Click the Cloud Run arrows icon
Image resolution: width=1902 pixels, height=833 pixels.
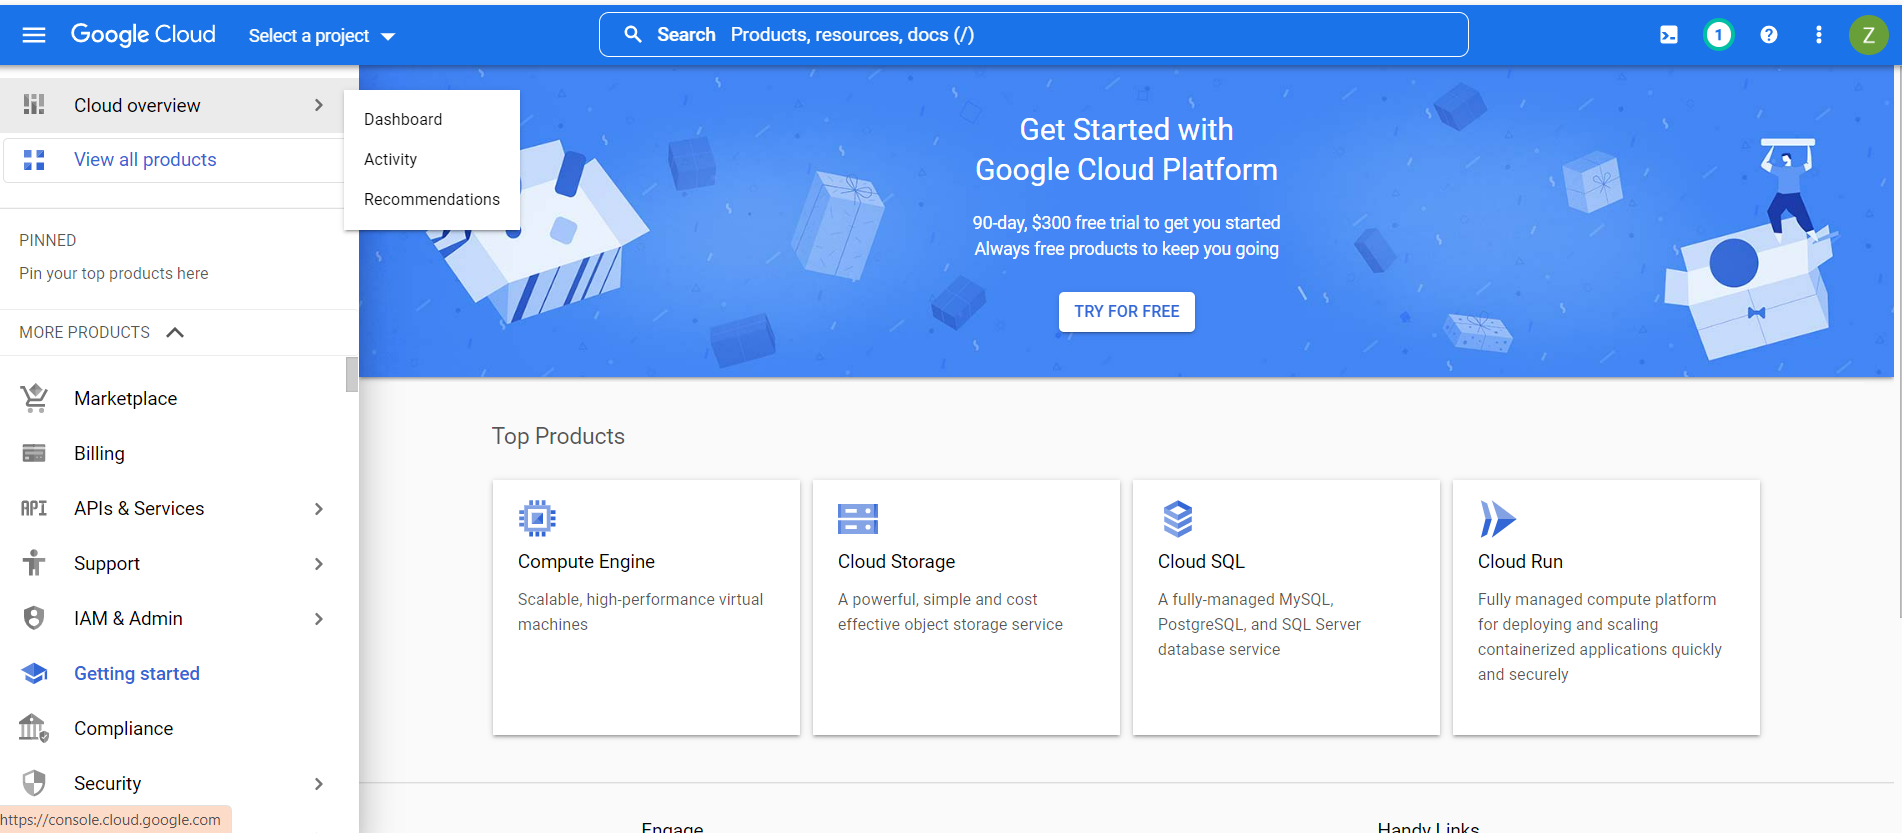pos(1497,519)
